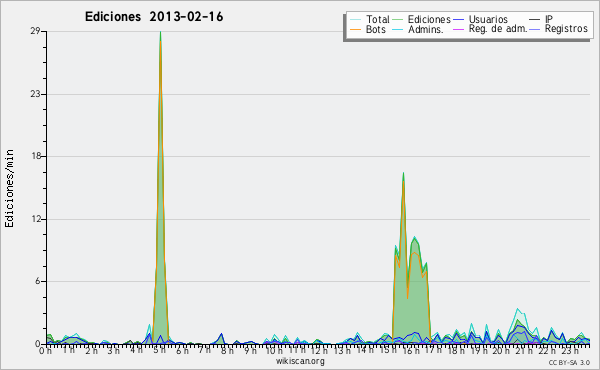Screen dimensions: 600x370
Task: Click the y-axis label 'Ediciones/min'
Action: 9,188
